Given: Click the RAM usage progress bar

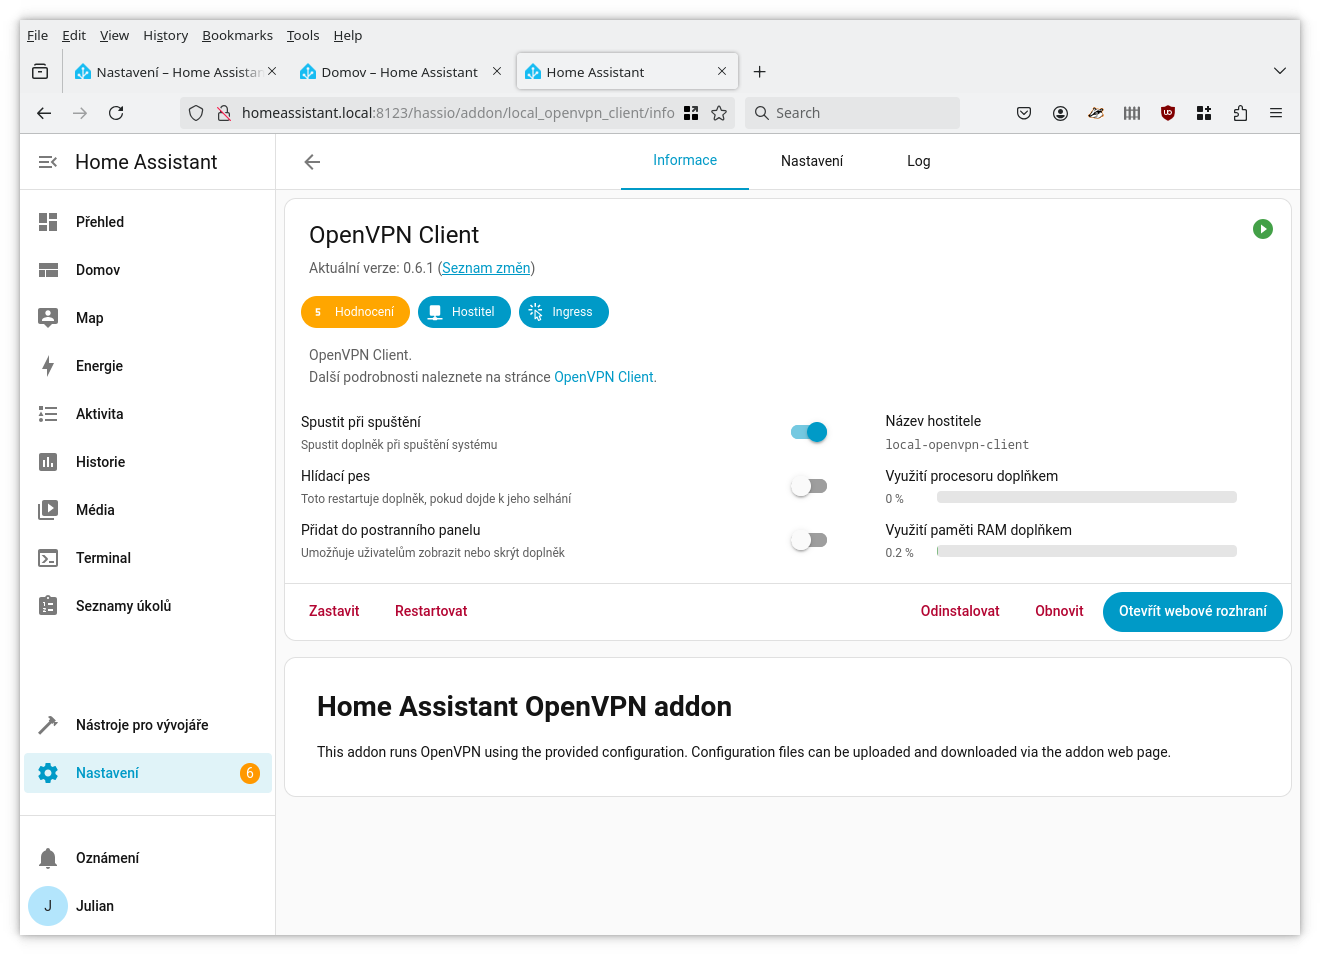Looking at the screenshot, I should click(x=1087, y=551).
